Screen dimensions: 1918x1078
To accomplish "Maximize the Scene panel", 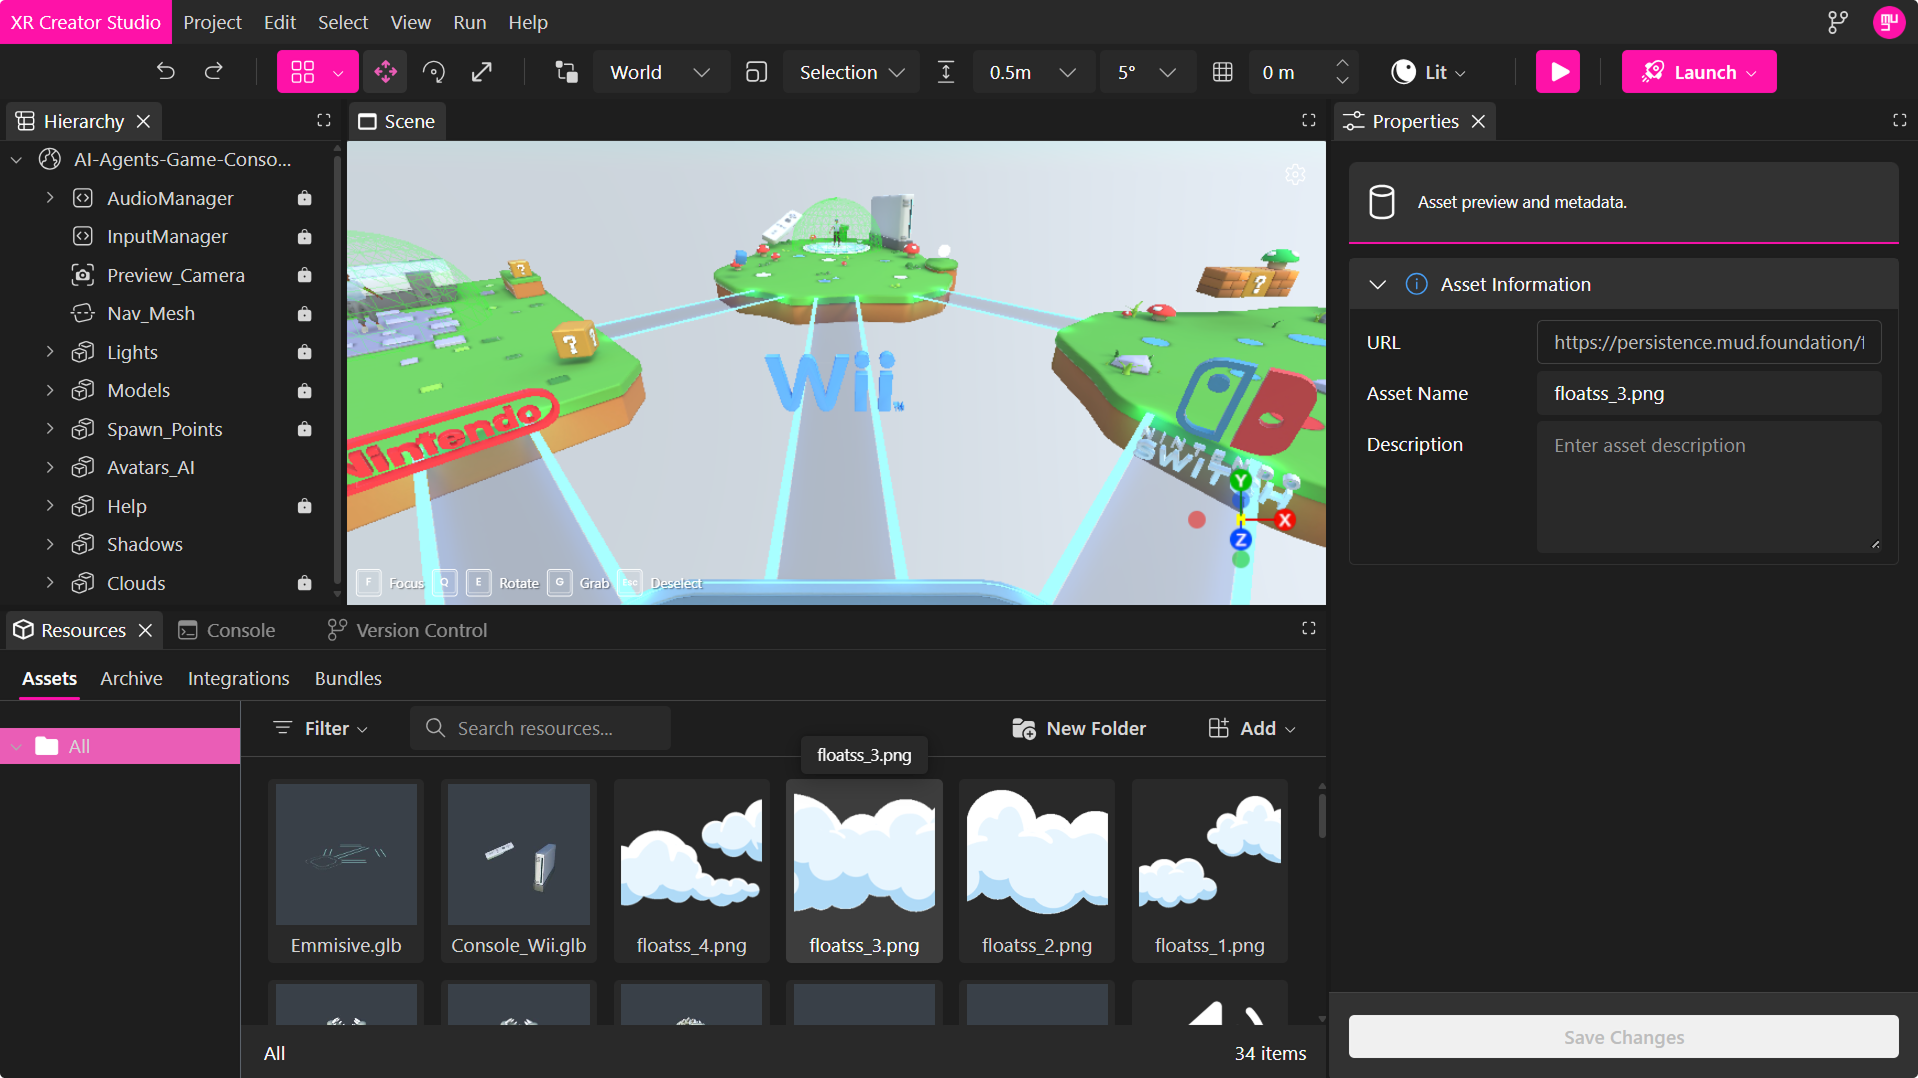I will [1308, 120].
